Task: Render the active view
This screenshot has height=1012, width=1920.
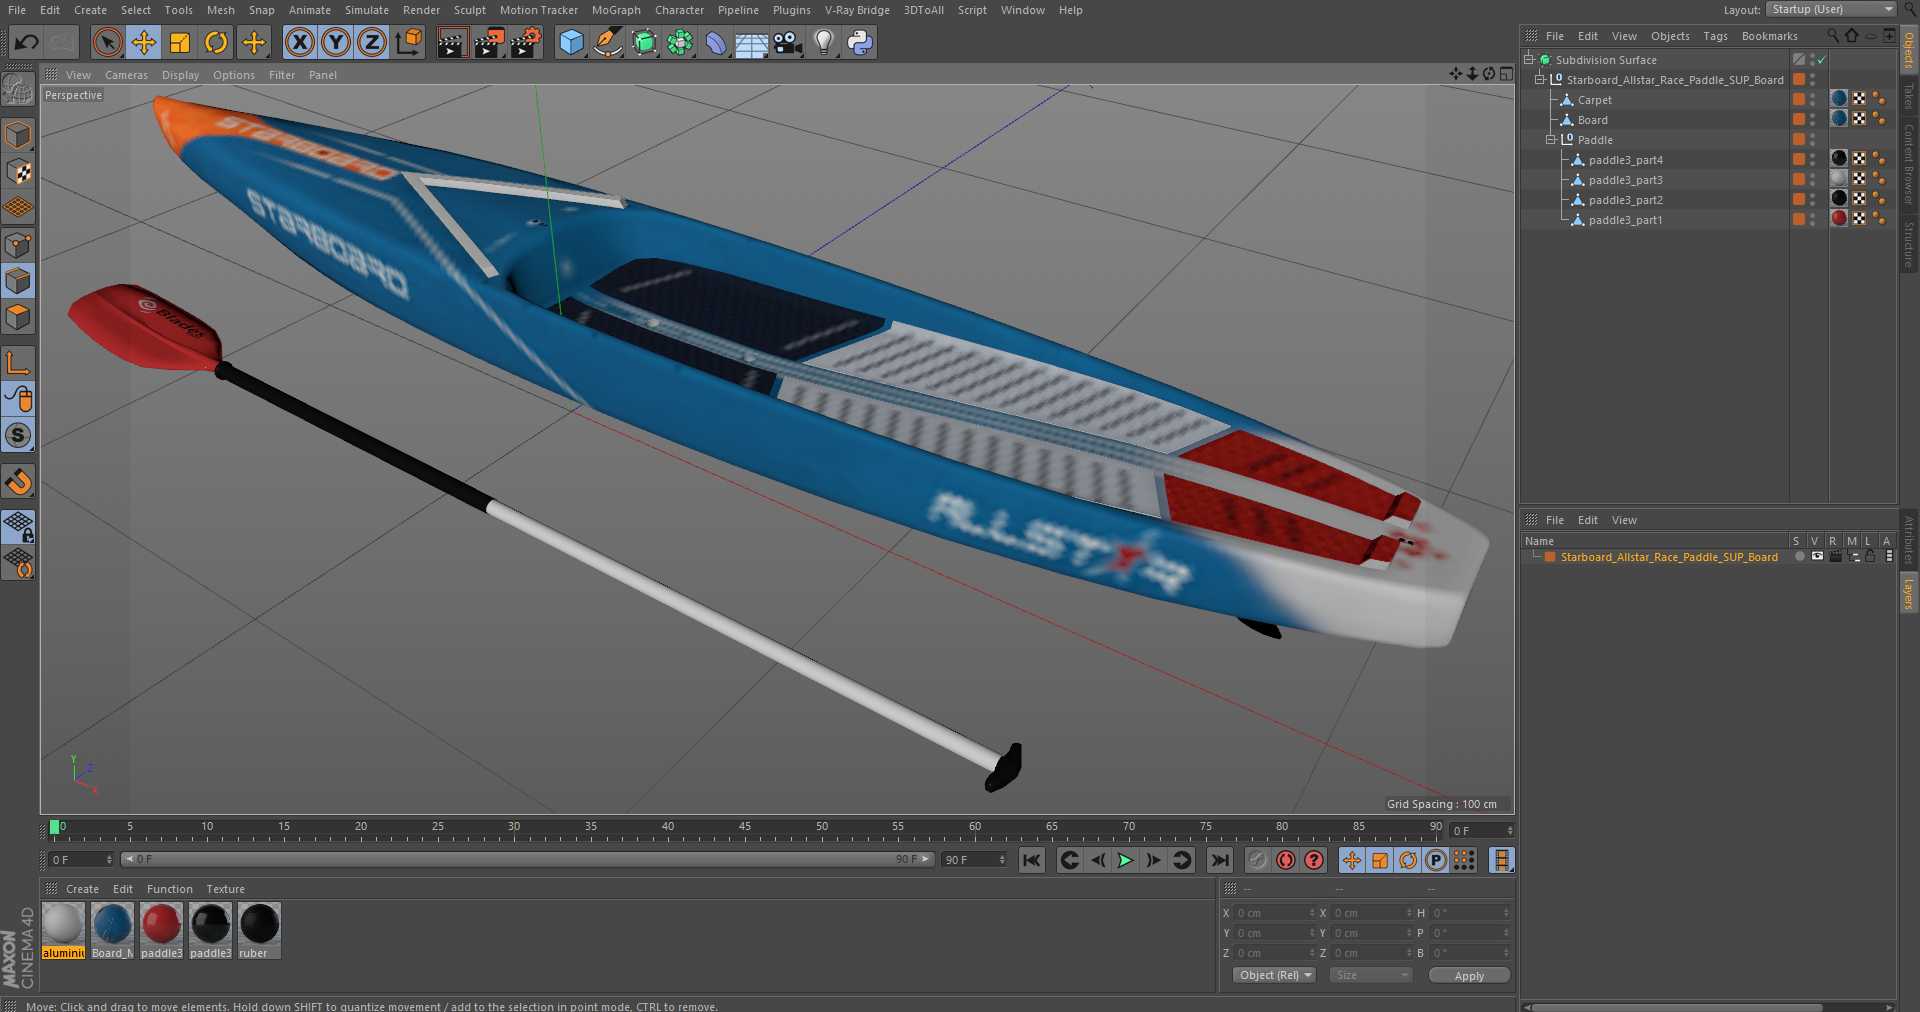Action: 452,42
